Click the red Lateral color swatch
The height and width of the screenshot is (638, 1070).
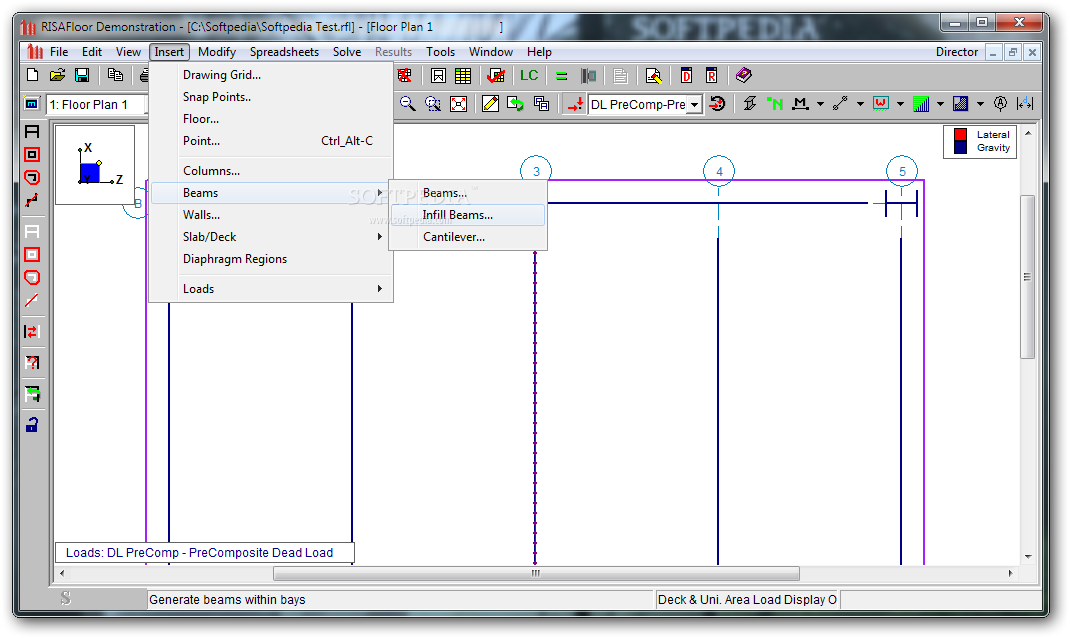click(961, 135)
